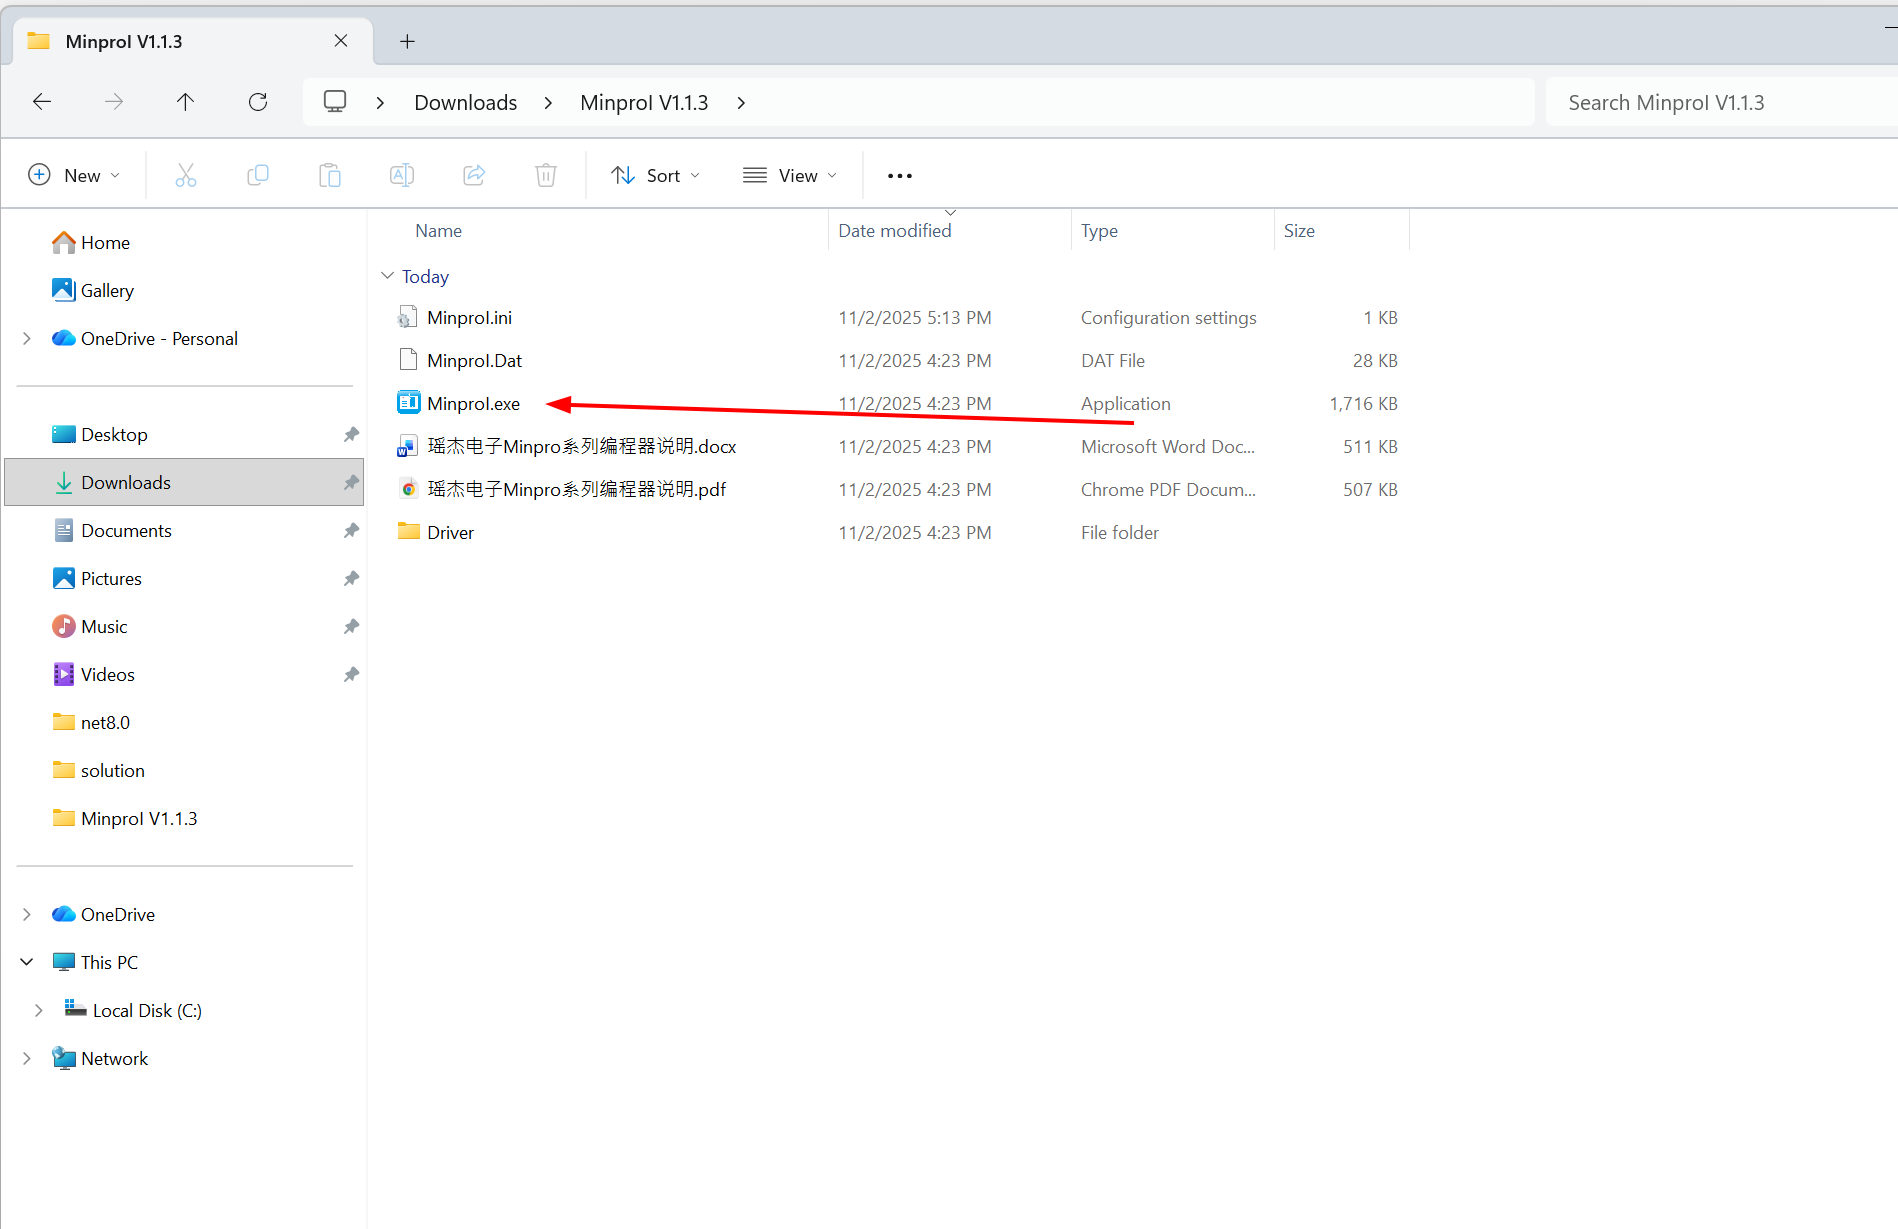This screenshot has height=1229, width=1898.
Task: Open Minprol V1.1.3 in the sidebar
Action: [139, 819]
